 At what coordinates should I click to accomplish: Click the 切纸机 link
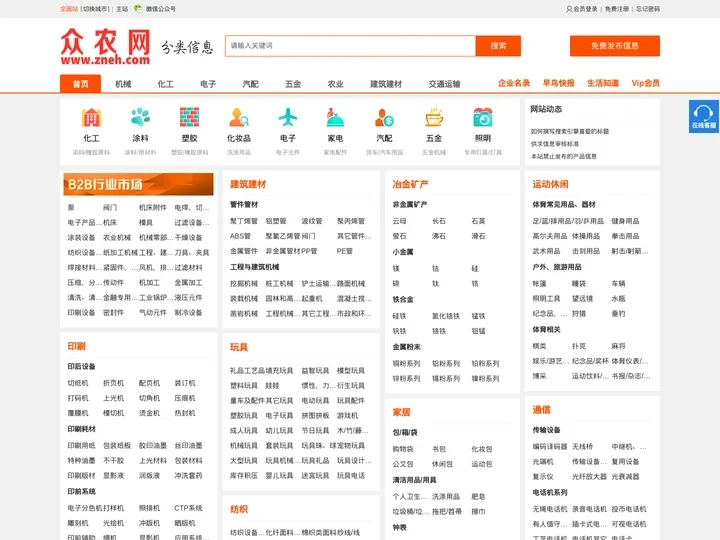[78, 383]
